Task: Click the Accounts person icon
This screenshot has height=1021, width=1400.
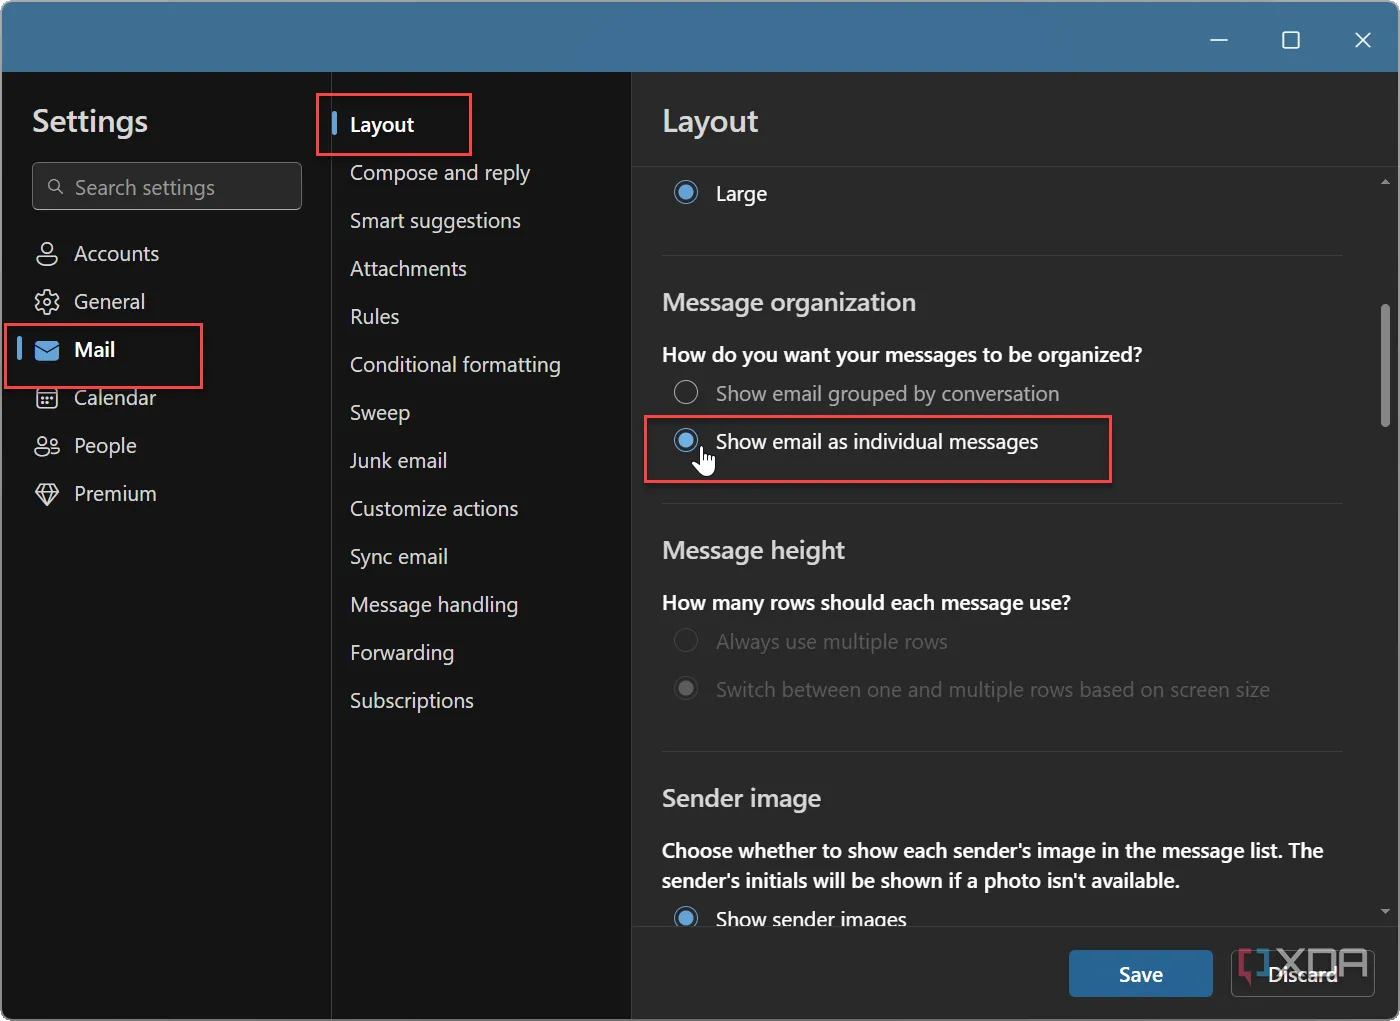Action: click(47, 254)
